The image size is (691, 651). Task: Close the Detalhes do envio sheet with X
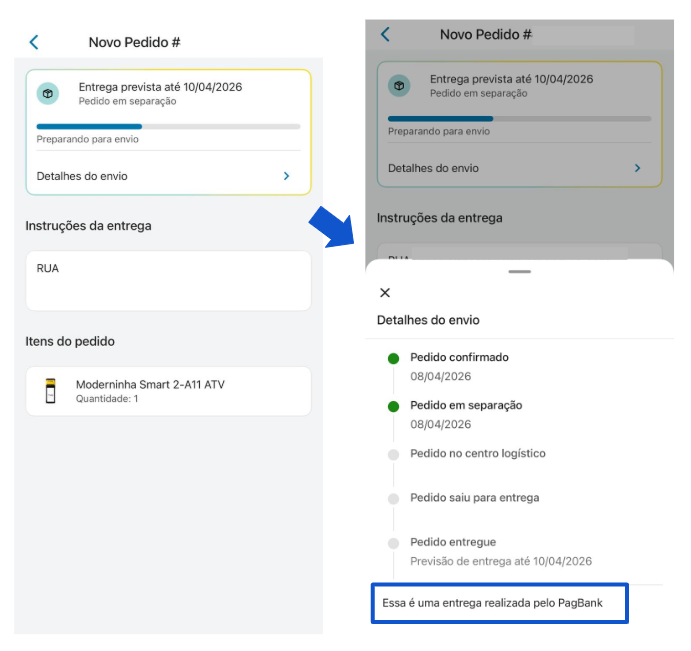click(x=385, y=293)
